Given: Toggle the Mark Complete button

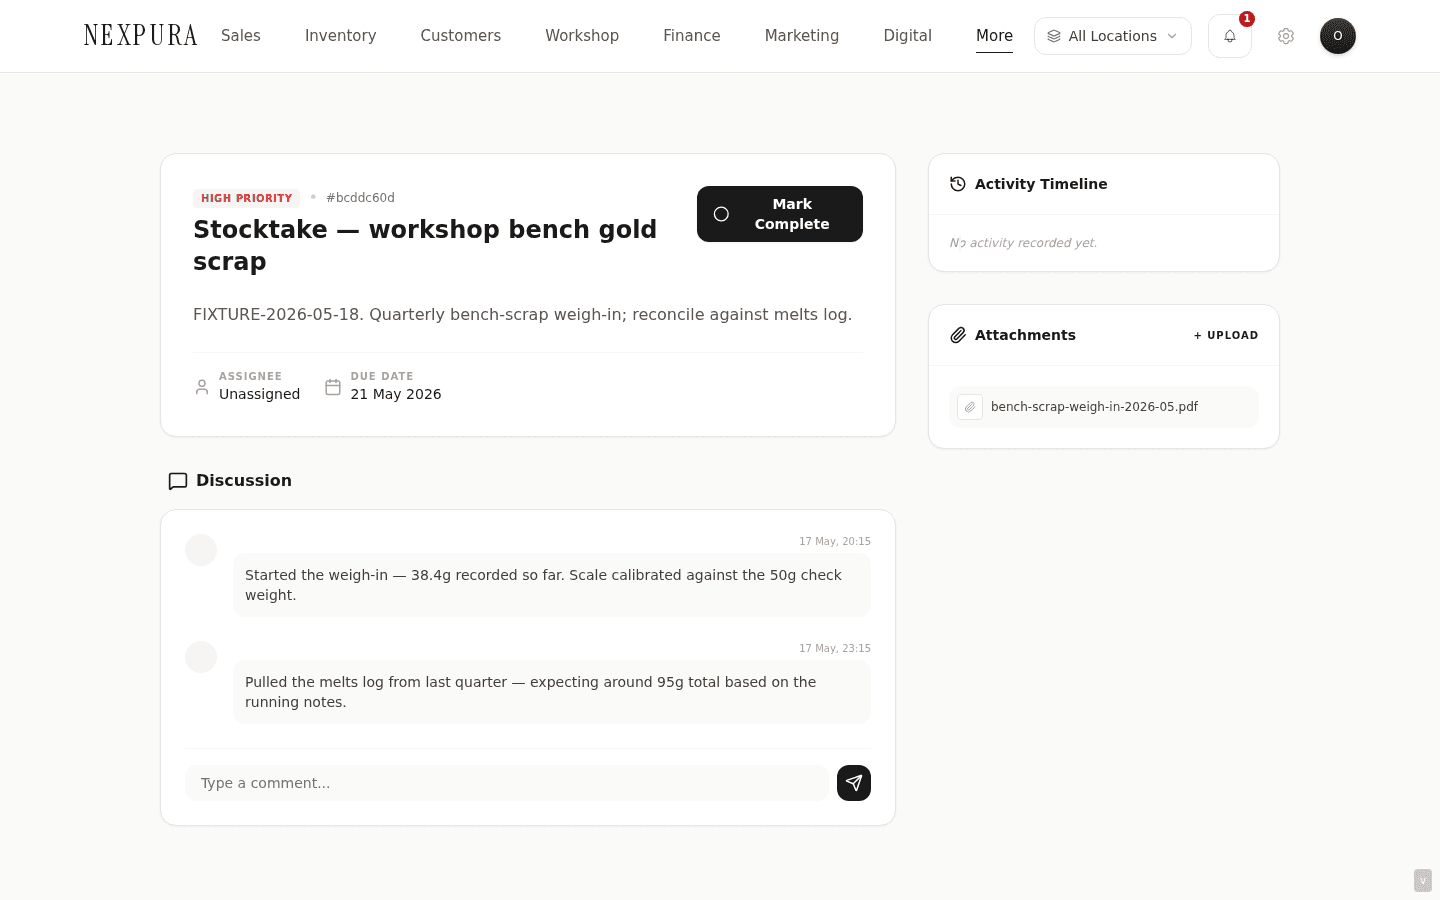Looking at the screenshot, I should coord(780,214).
